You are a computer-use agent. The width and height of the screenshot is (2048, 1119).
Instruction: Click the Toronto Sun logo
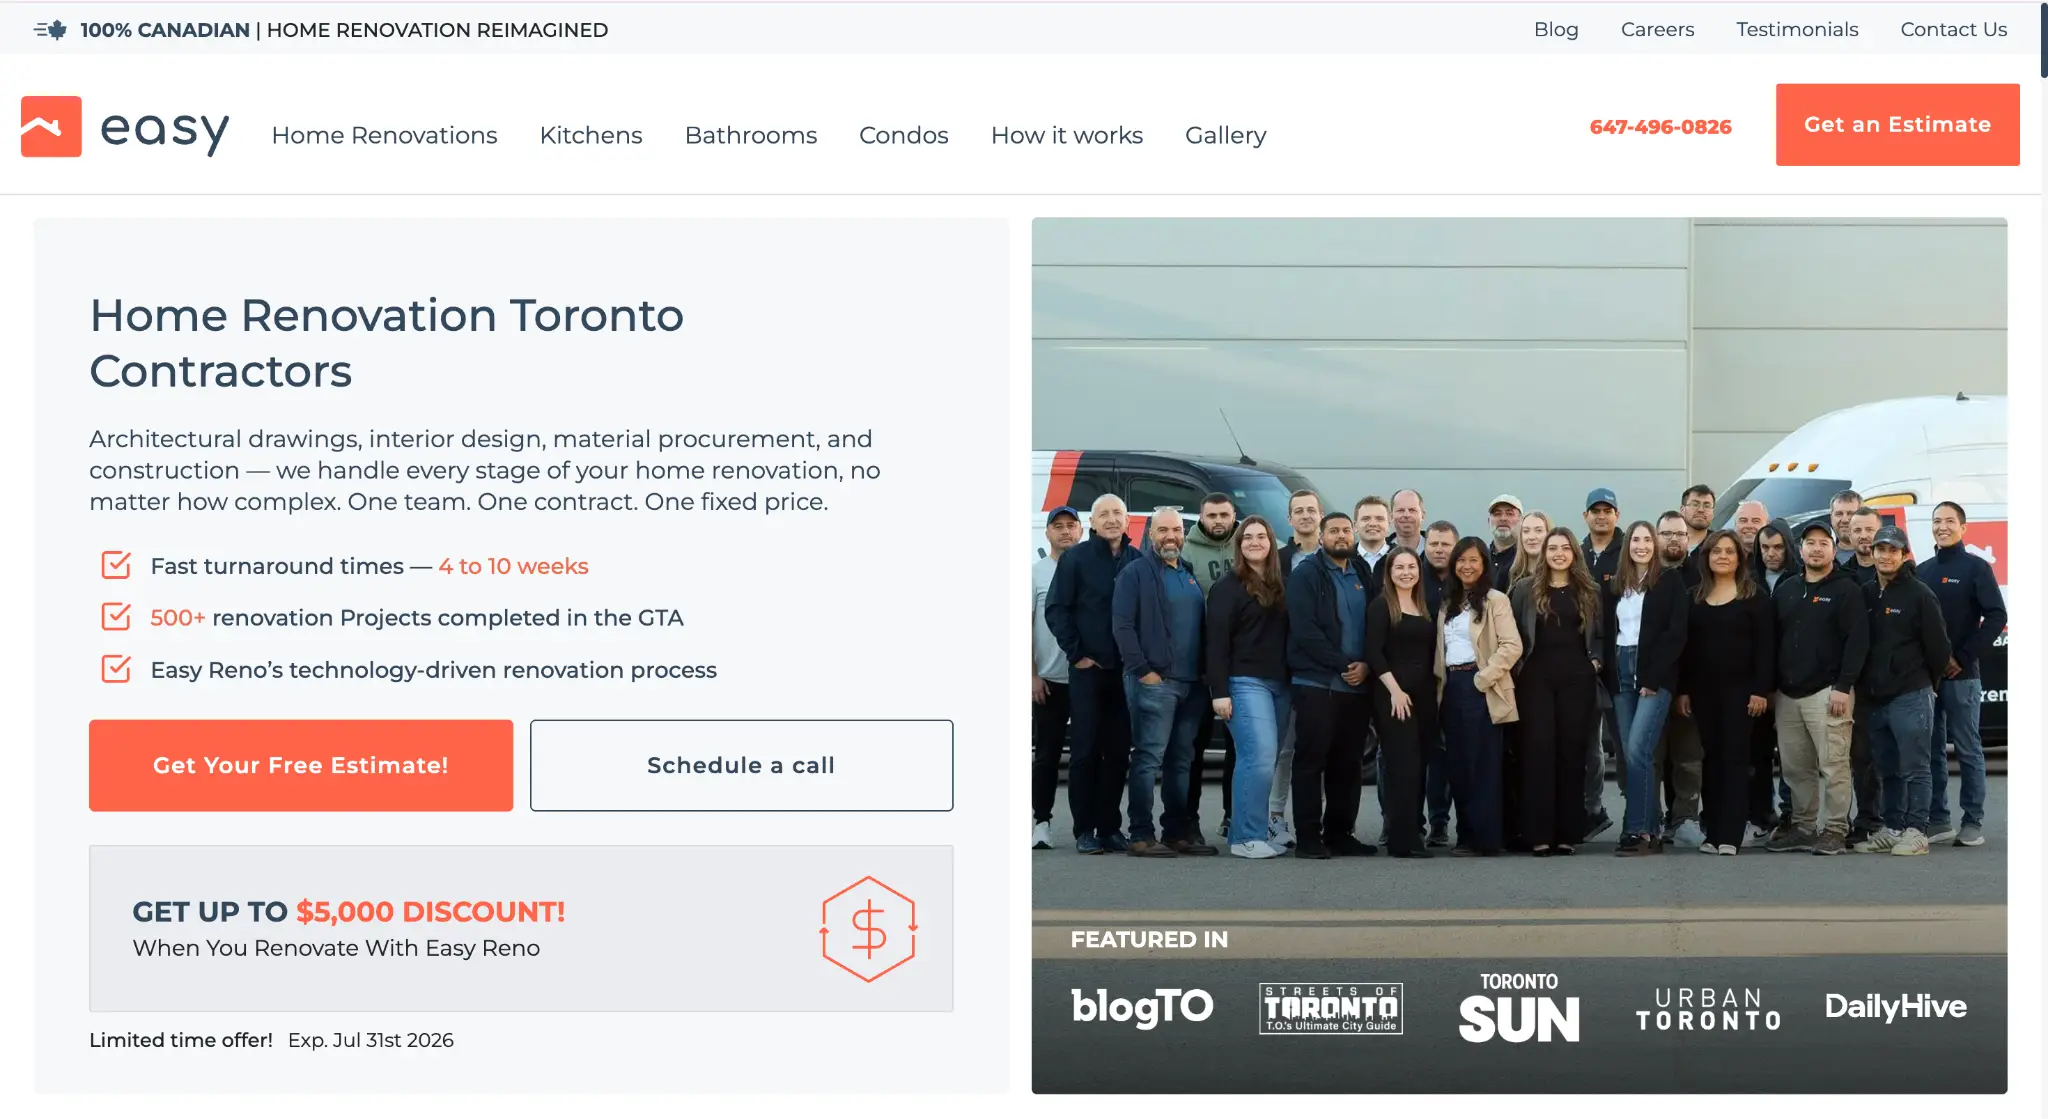(1519, 1008)
